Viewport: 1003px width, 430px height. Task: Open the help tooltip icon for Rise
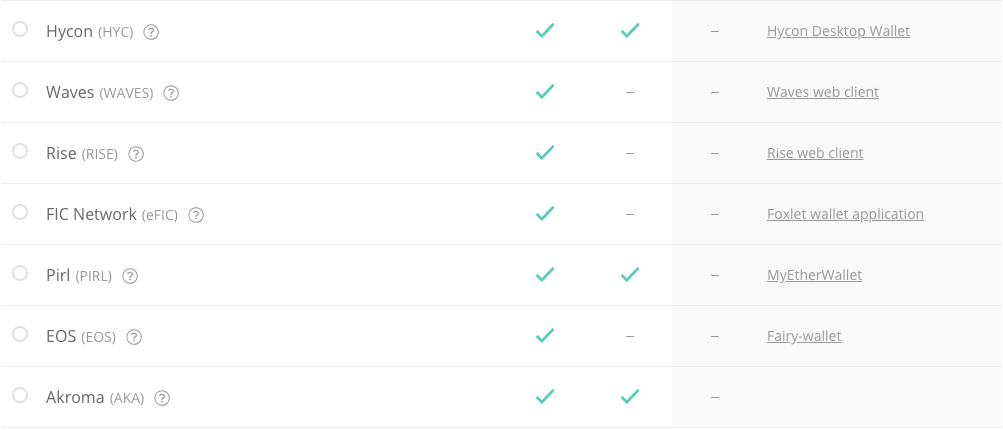[x=136, y=154]
